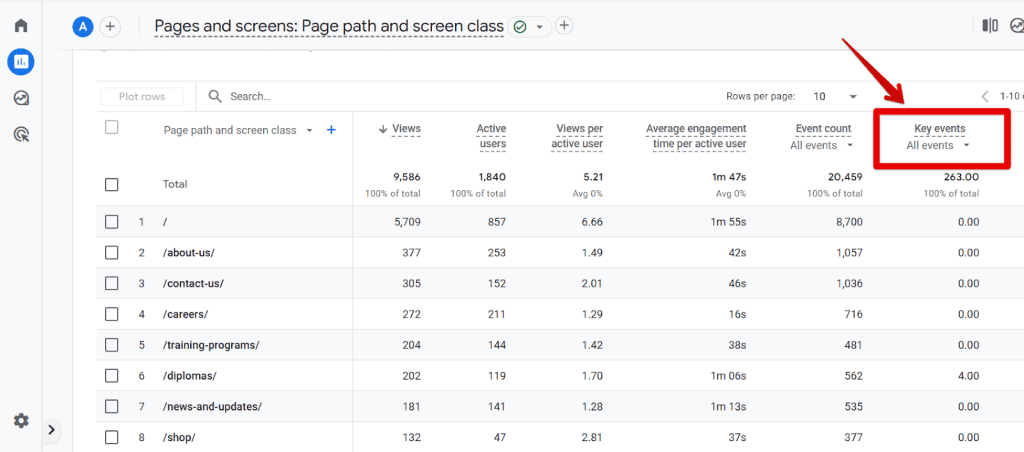This screenshot has width=1024, height=452.
Task: Select checkbox for /contact-us/ row
Action: pos(112,283)
